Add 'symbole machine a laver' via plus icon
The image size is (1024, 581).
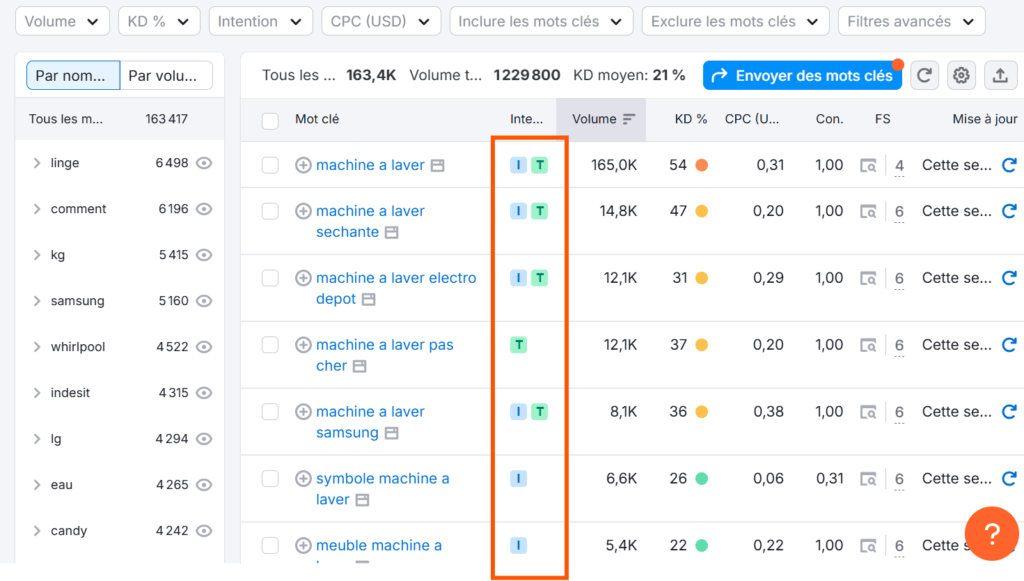(303, 479)
